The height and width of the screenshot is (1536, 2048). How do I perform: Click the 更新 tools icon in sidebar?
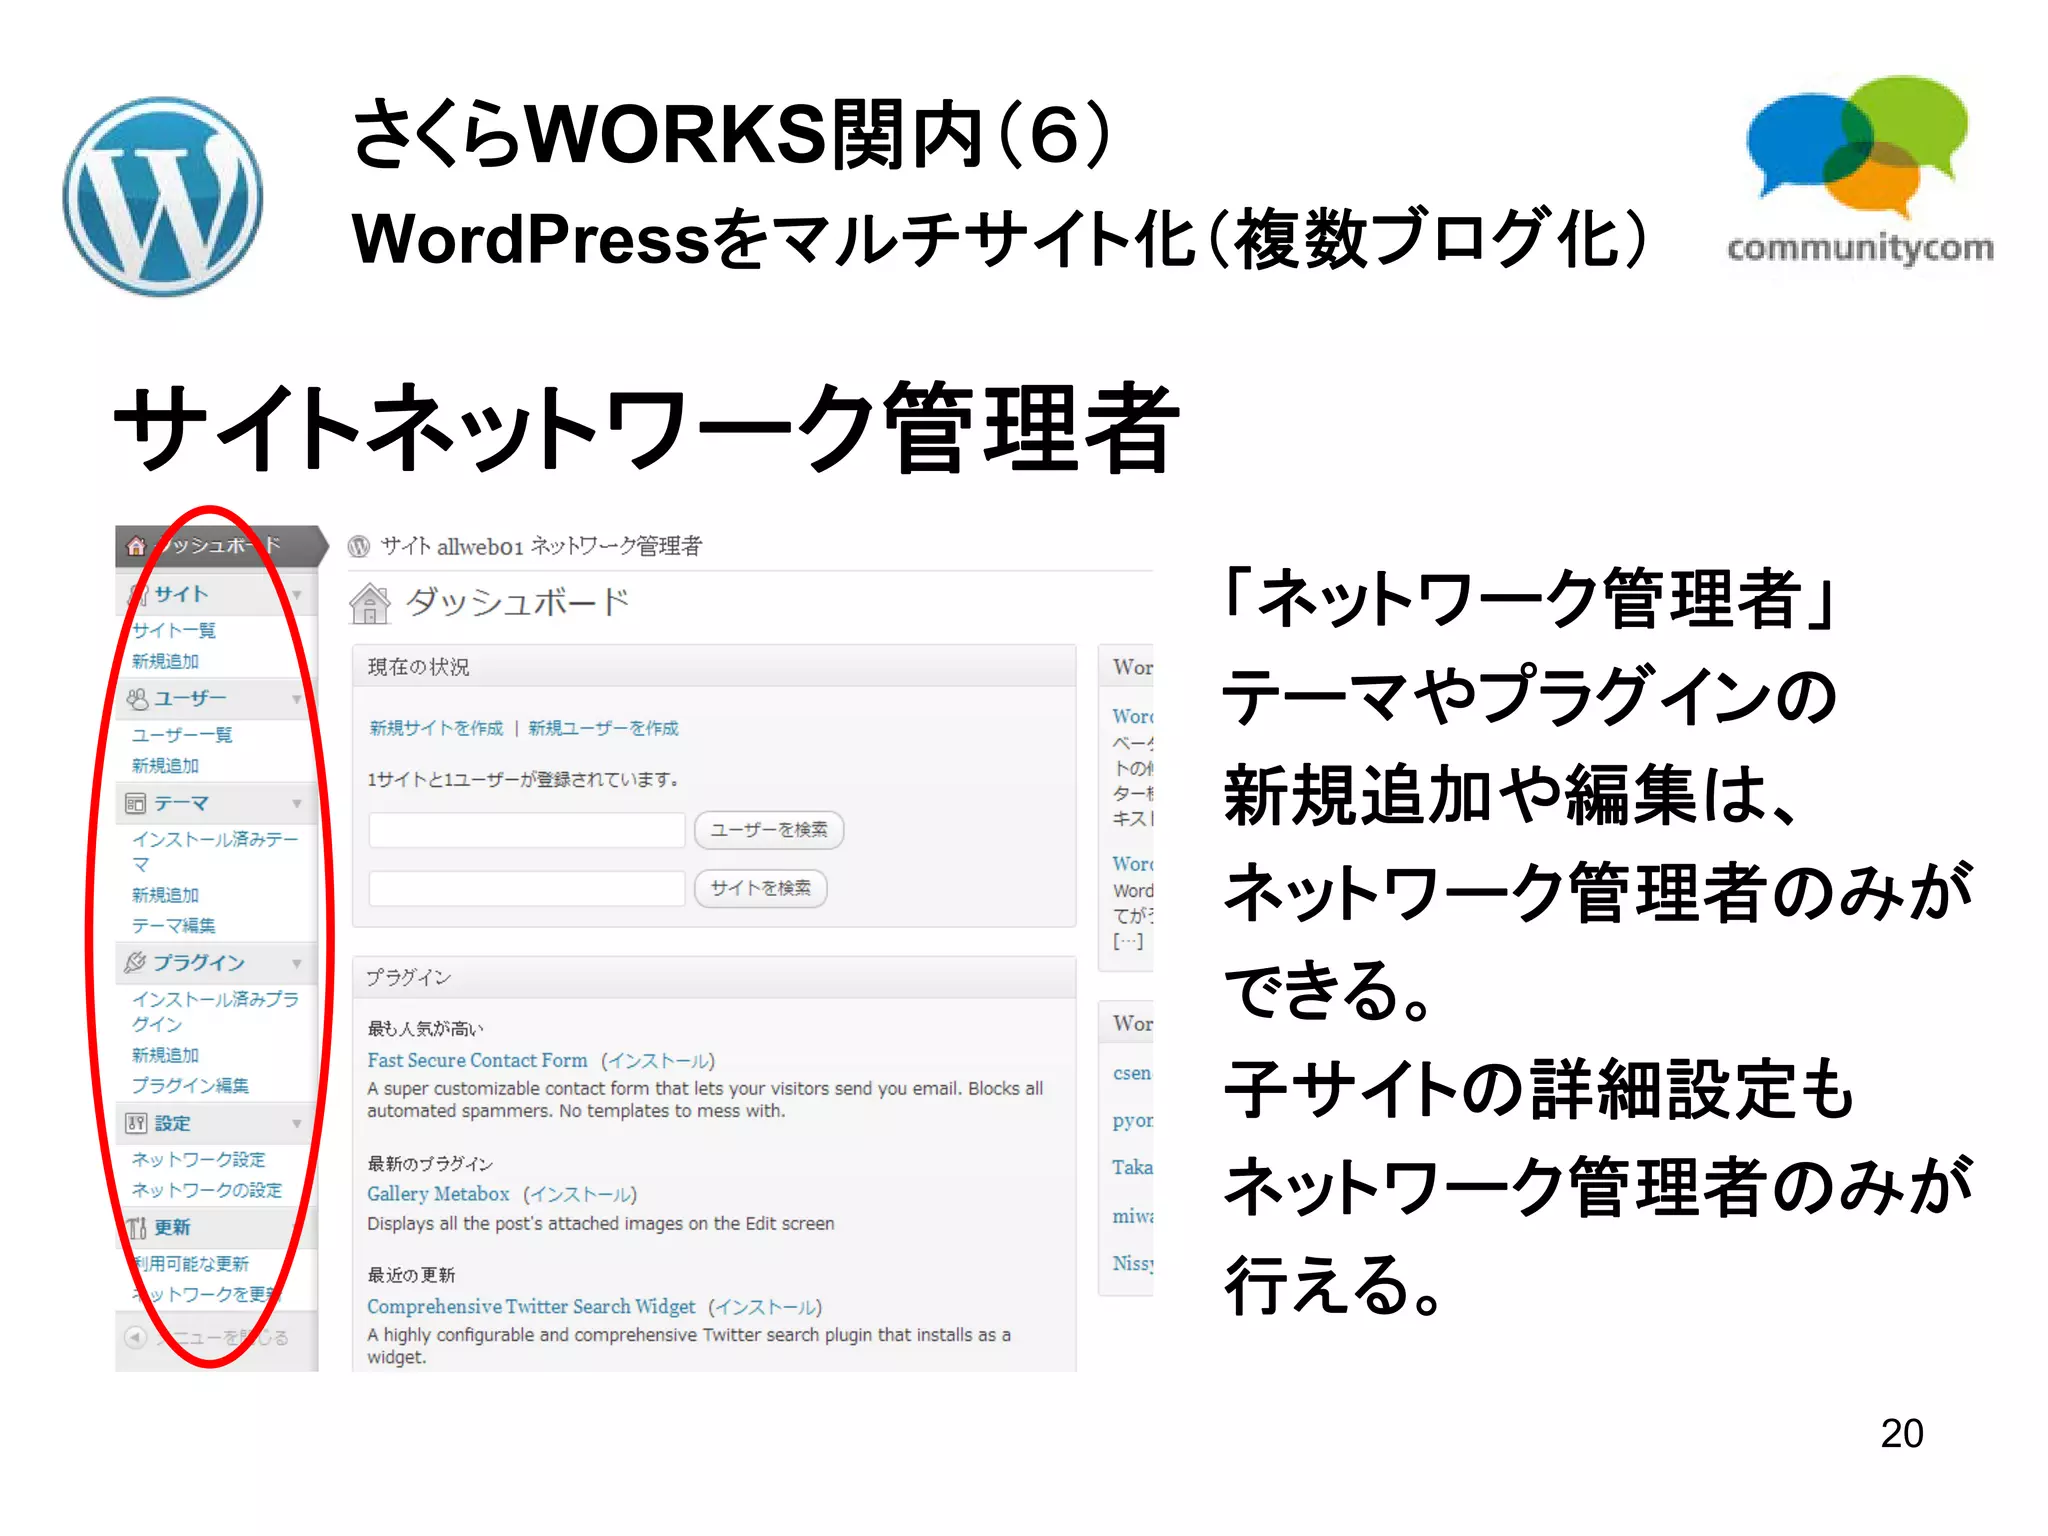[x=137, y=1227]
